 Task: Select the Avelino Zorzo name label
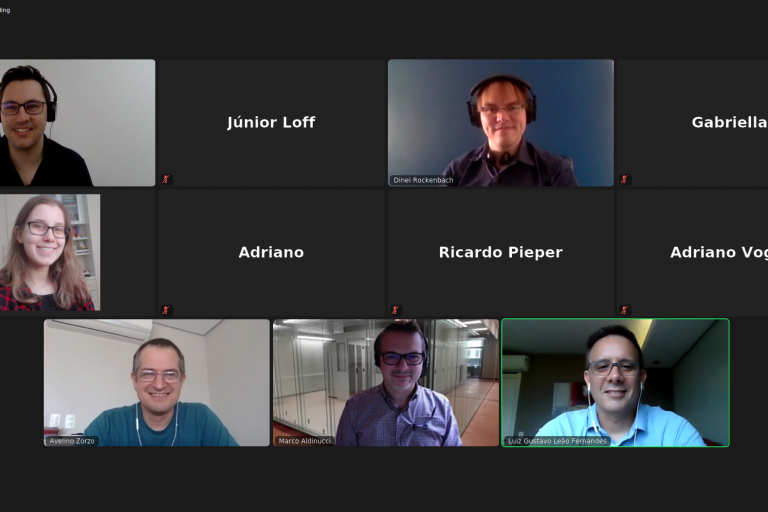(72, 441)
